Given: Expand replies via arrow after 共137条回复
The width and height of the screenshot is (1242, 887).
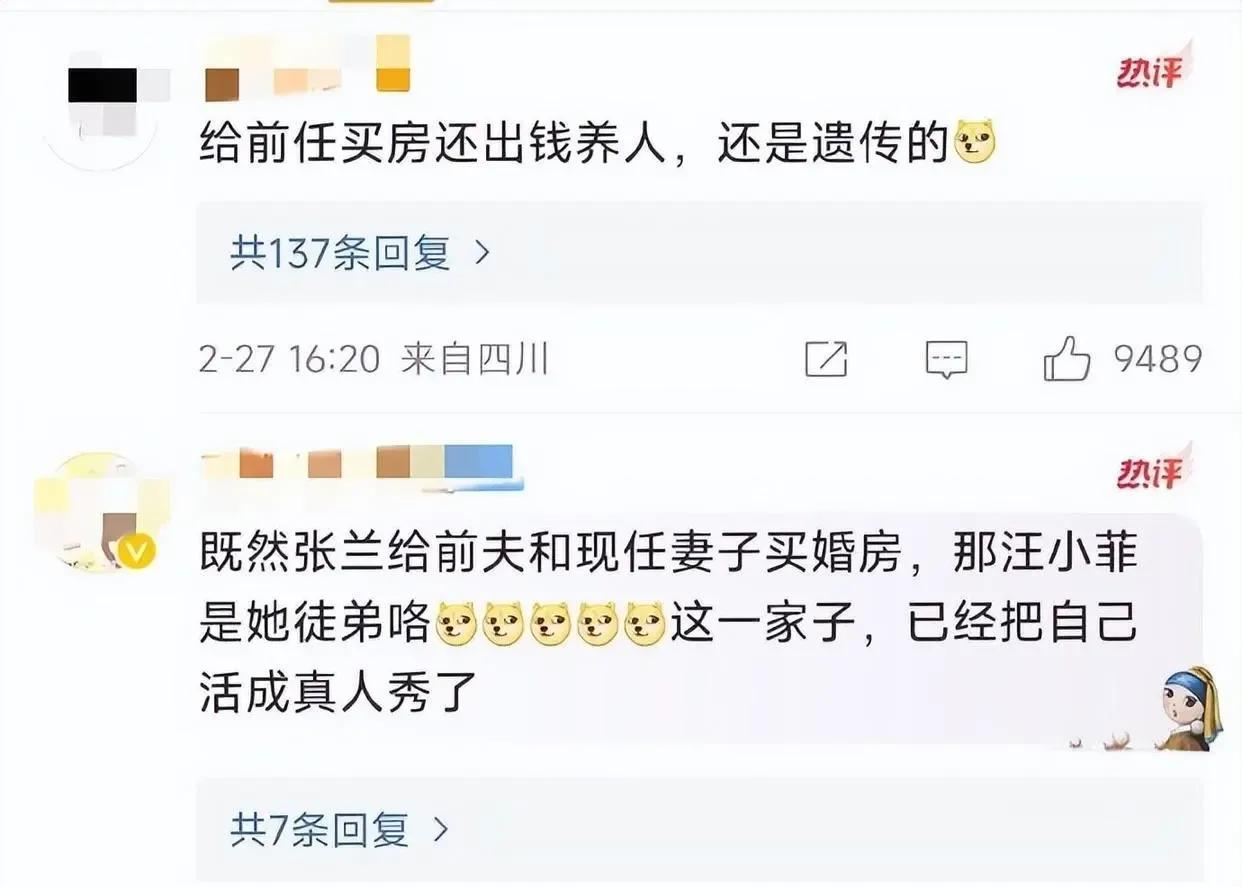Looking at the screenshot, I should coord(482,253).
